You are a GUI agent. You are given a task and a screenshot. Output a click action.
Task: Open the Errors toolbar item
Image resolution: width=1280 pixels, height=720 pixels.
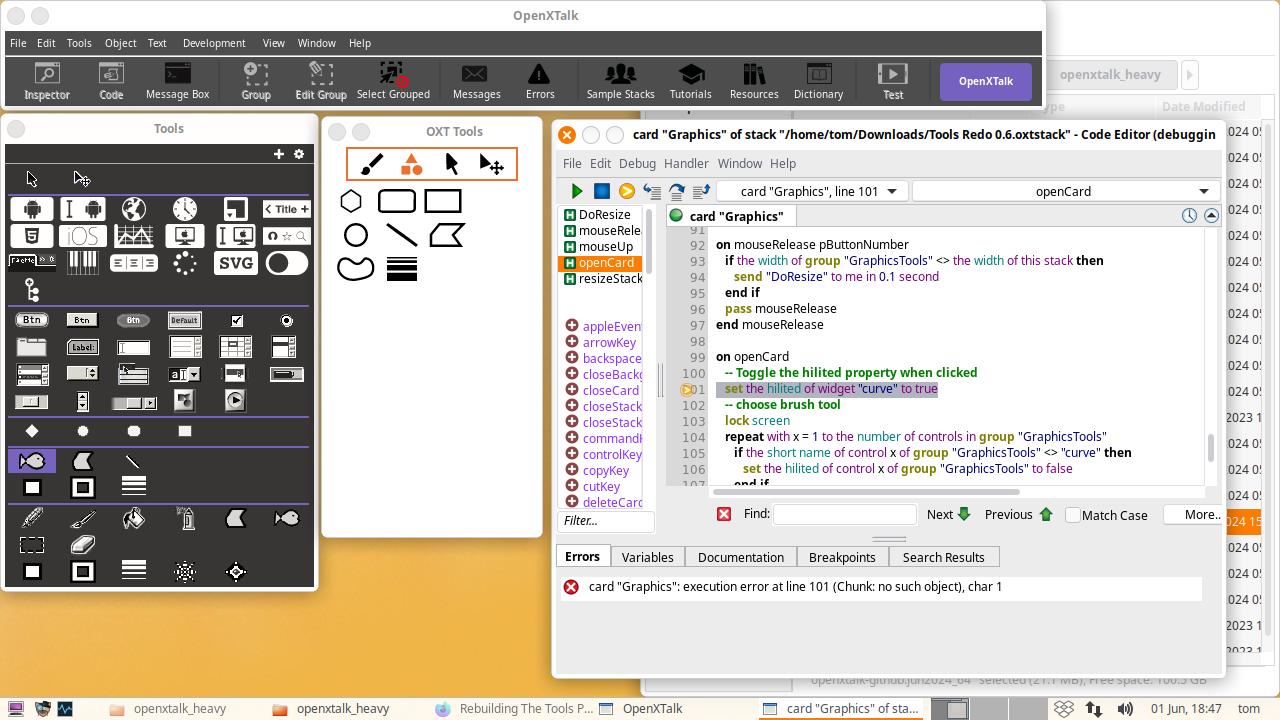pos(540,81)
